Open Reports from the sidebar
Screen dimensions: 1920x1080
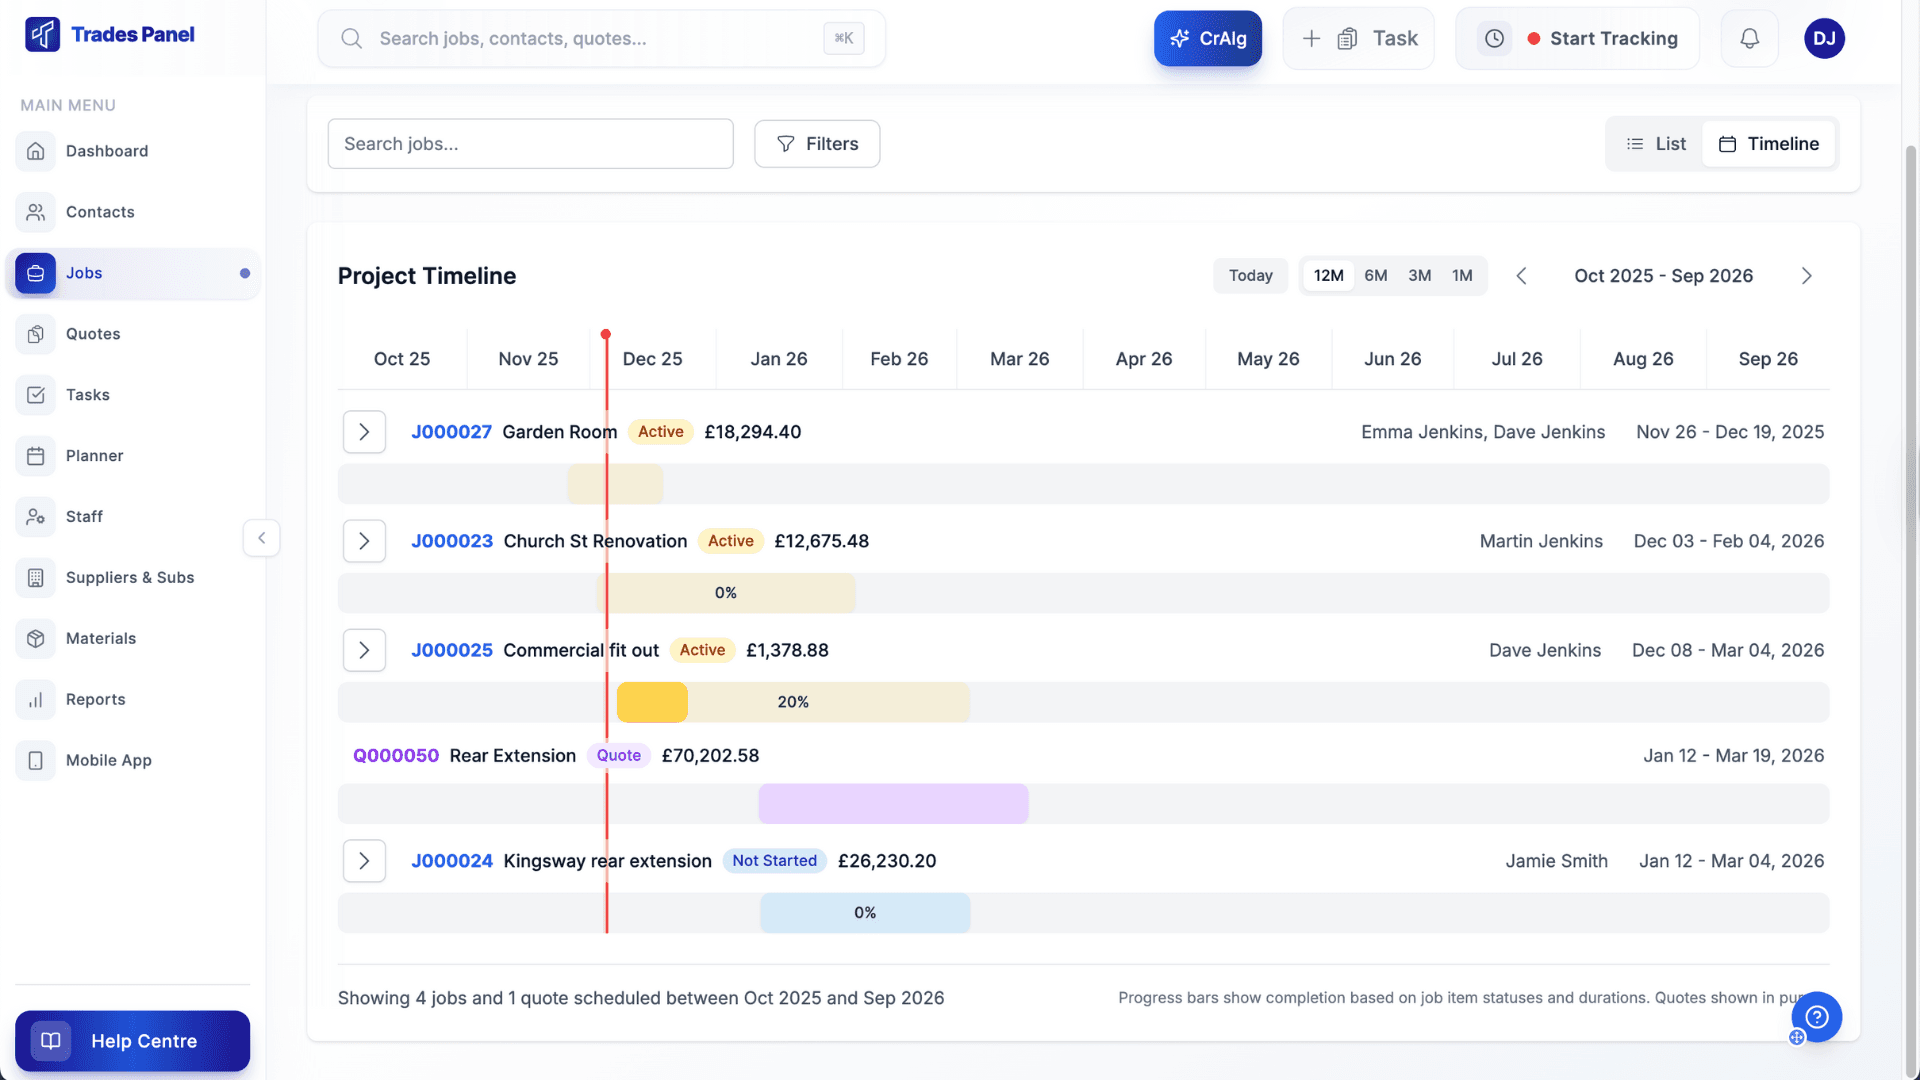point(95,699)
